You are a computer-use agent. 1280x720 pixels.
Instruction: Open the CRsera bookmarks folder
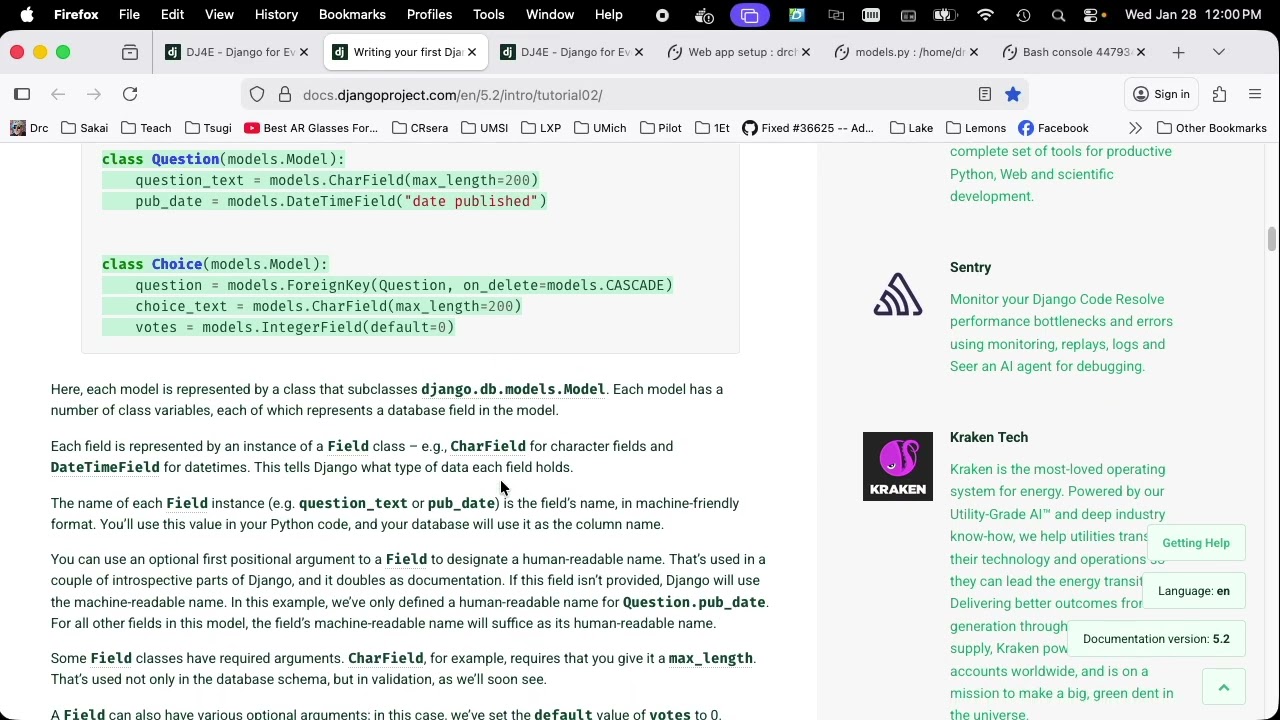(x=420, y=128)
